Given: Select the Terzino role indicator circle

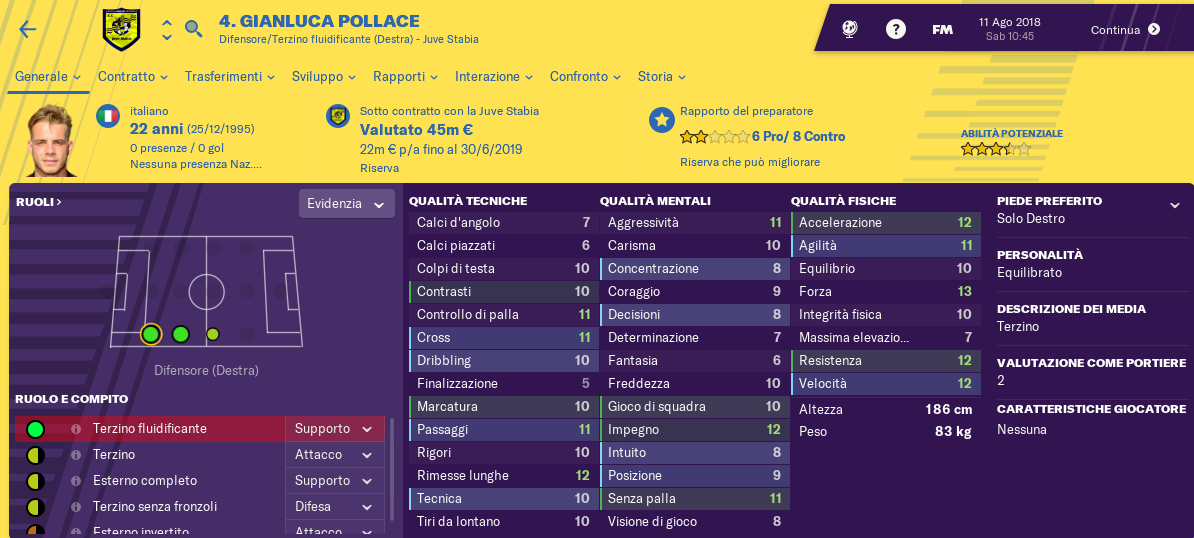Looking at the screenshot, I should pyautogui.click(x=35, y=455).
